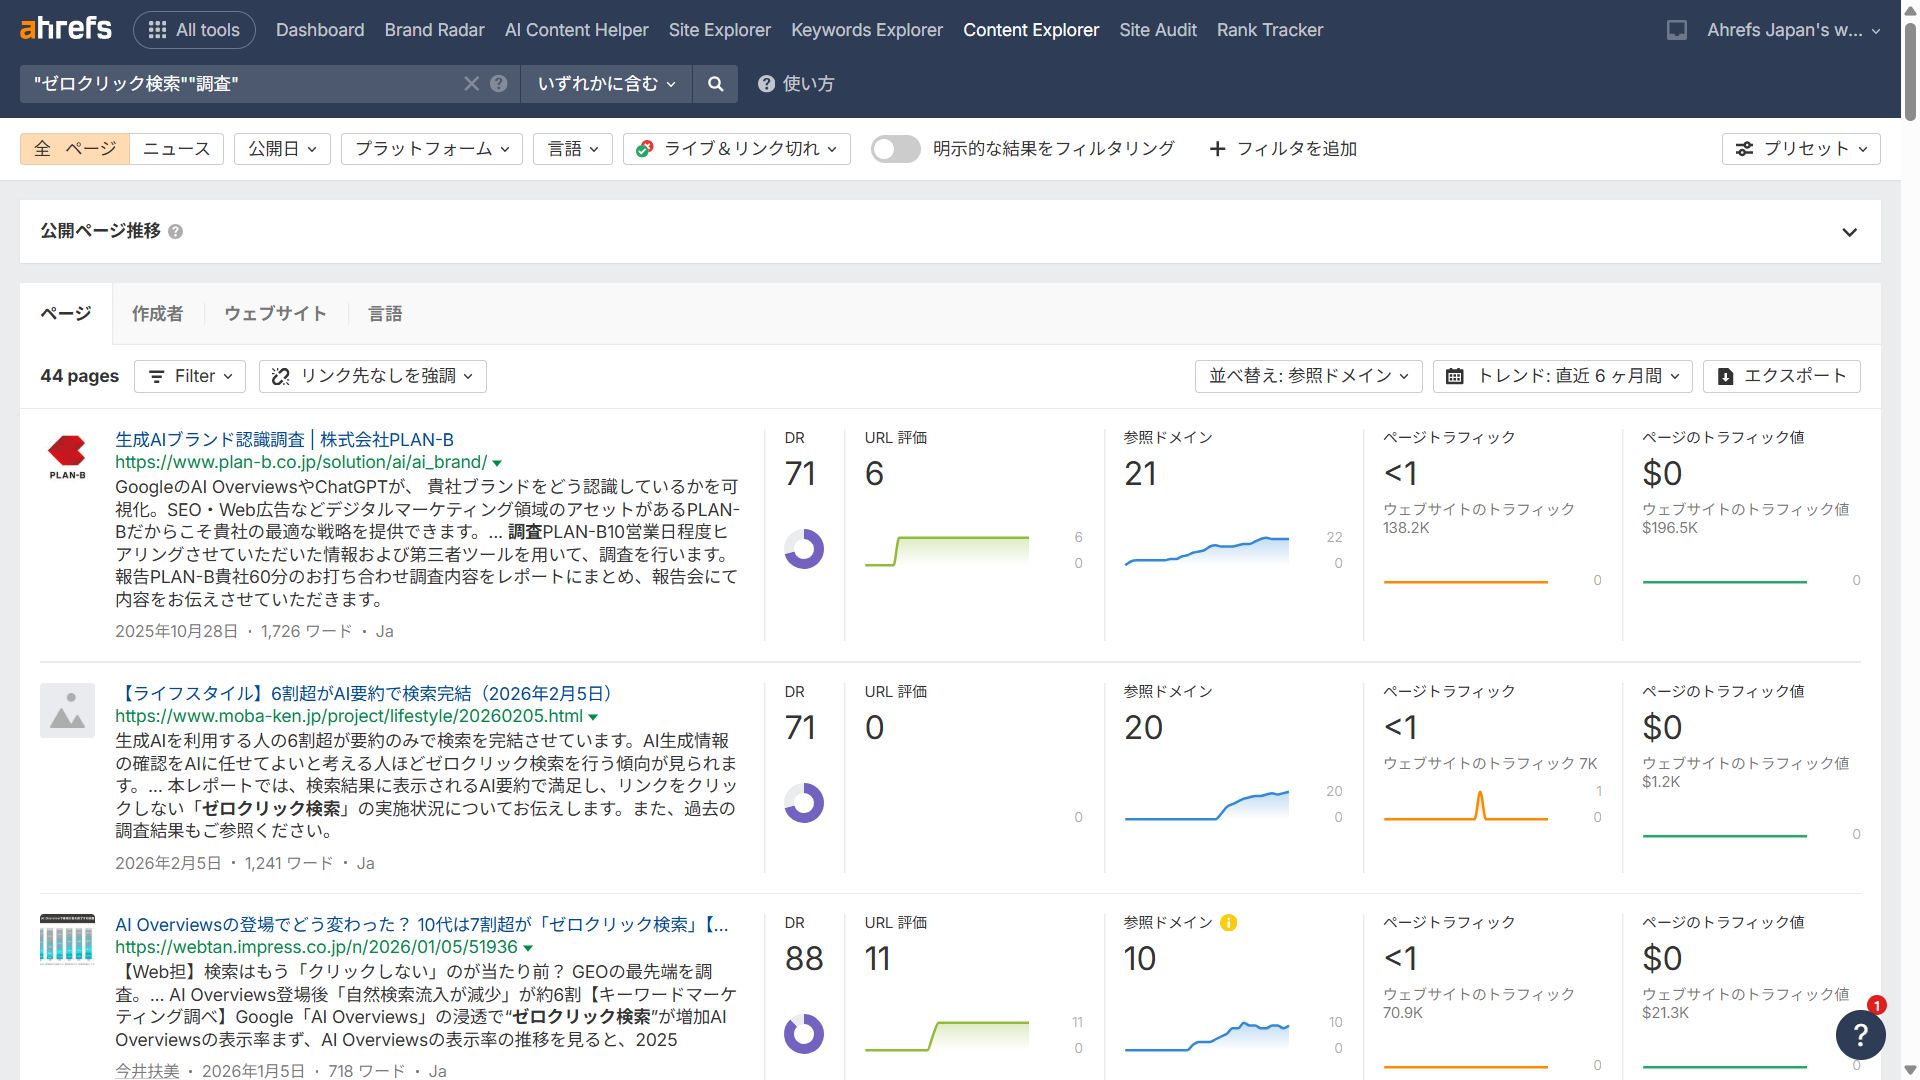
Task: Open the いずれかに含む search mode dropdown
Action: (x=607, y=84)
